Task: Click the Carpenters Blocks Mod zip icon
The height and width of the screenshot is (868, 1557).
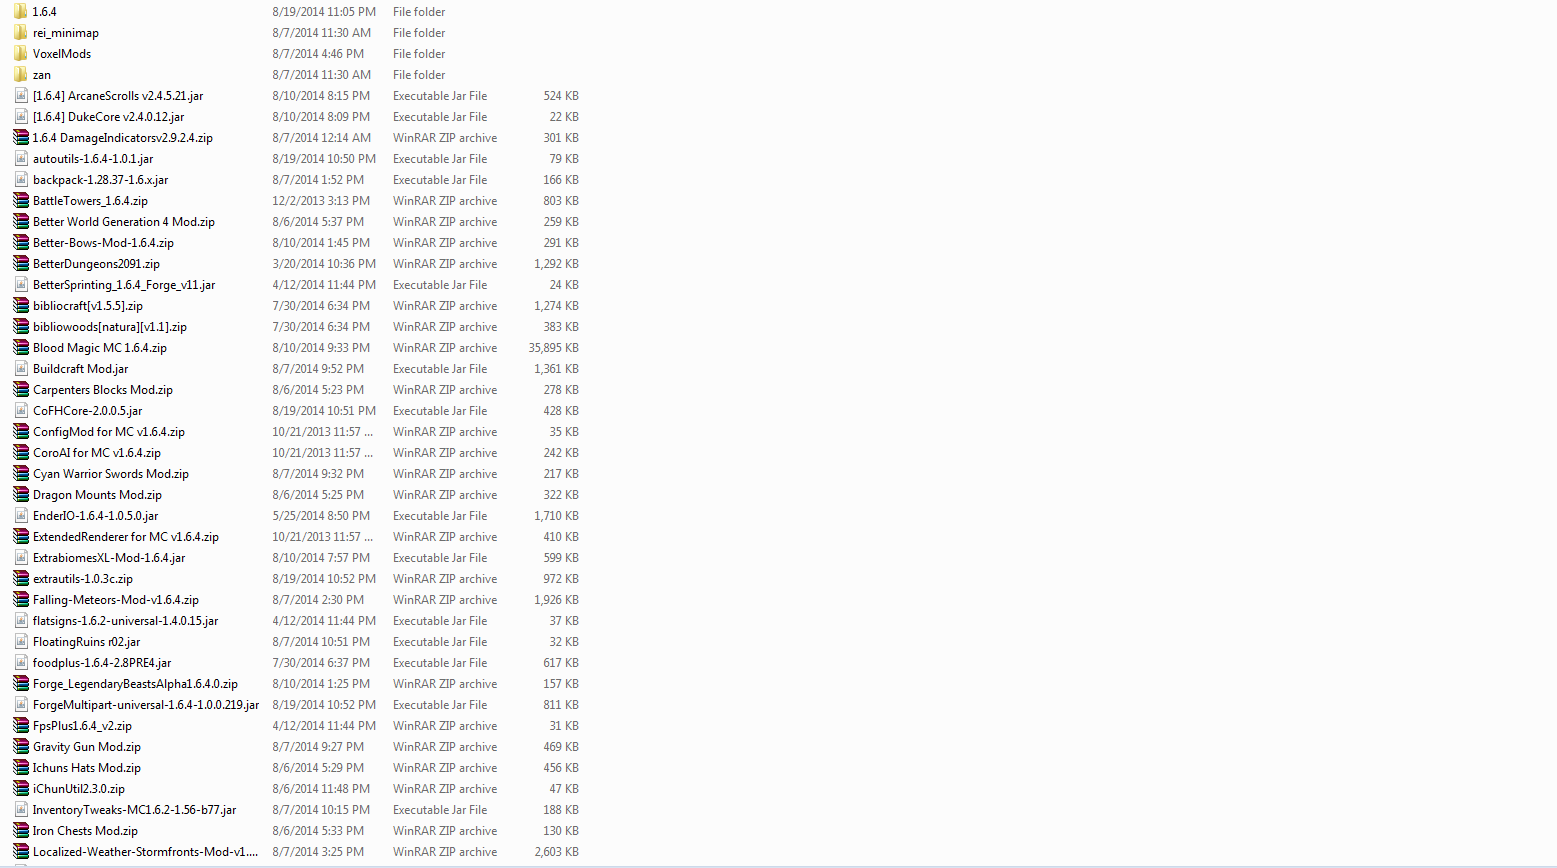Action: [20, 390]
